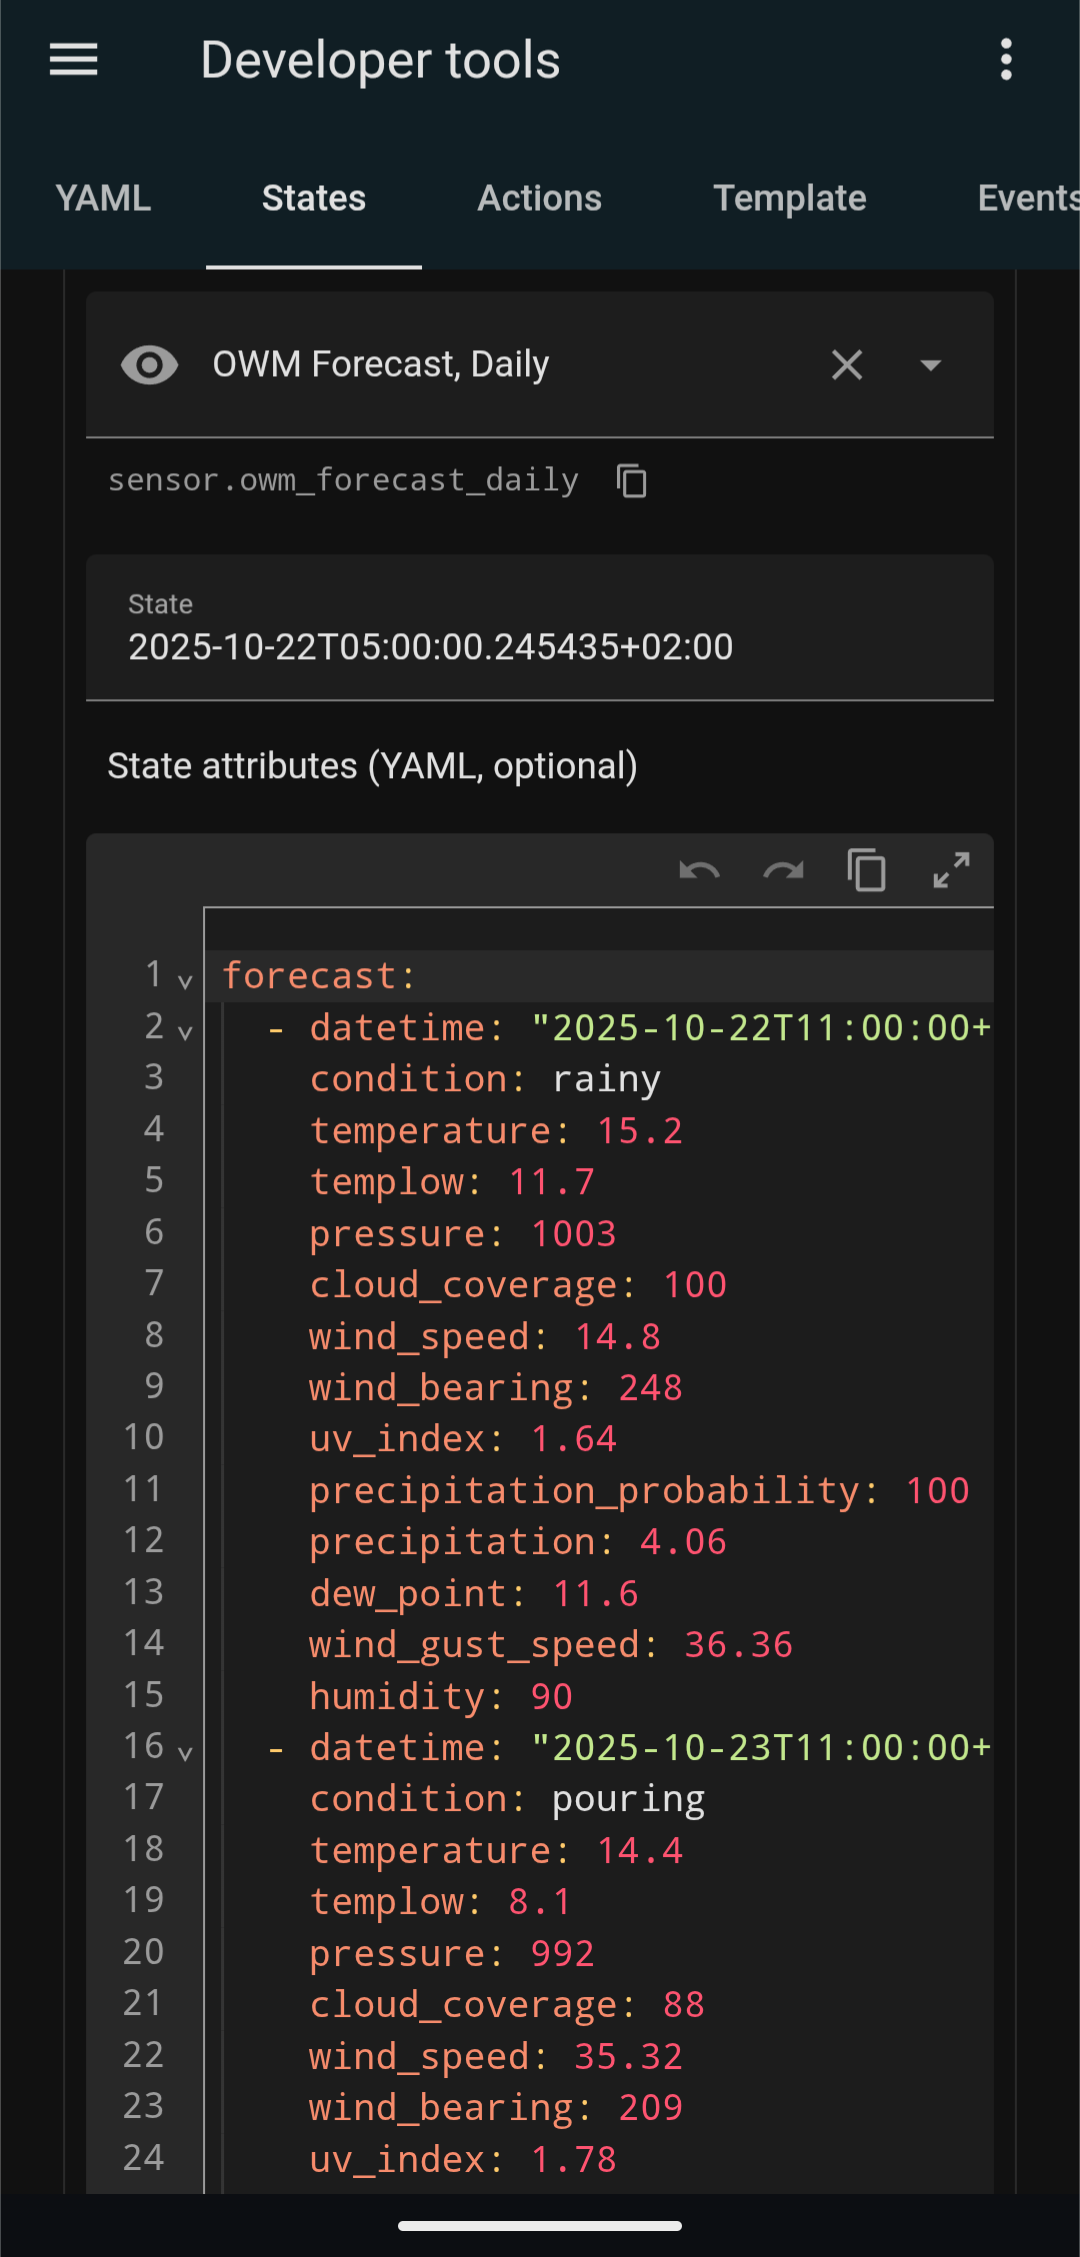Screen dimensions: 1080x2257
Task: Undo the last YAML editor change
Action: [699, 870]
